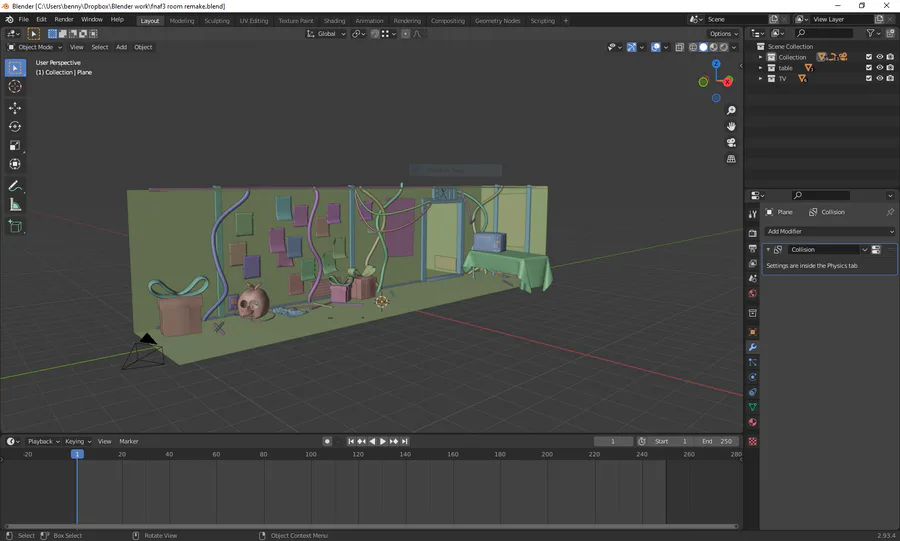This screenshot has width=900, height=541.
Task: Toggle camera view icon in viewport
Action: click(x=731, y=143)
